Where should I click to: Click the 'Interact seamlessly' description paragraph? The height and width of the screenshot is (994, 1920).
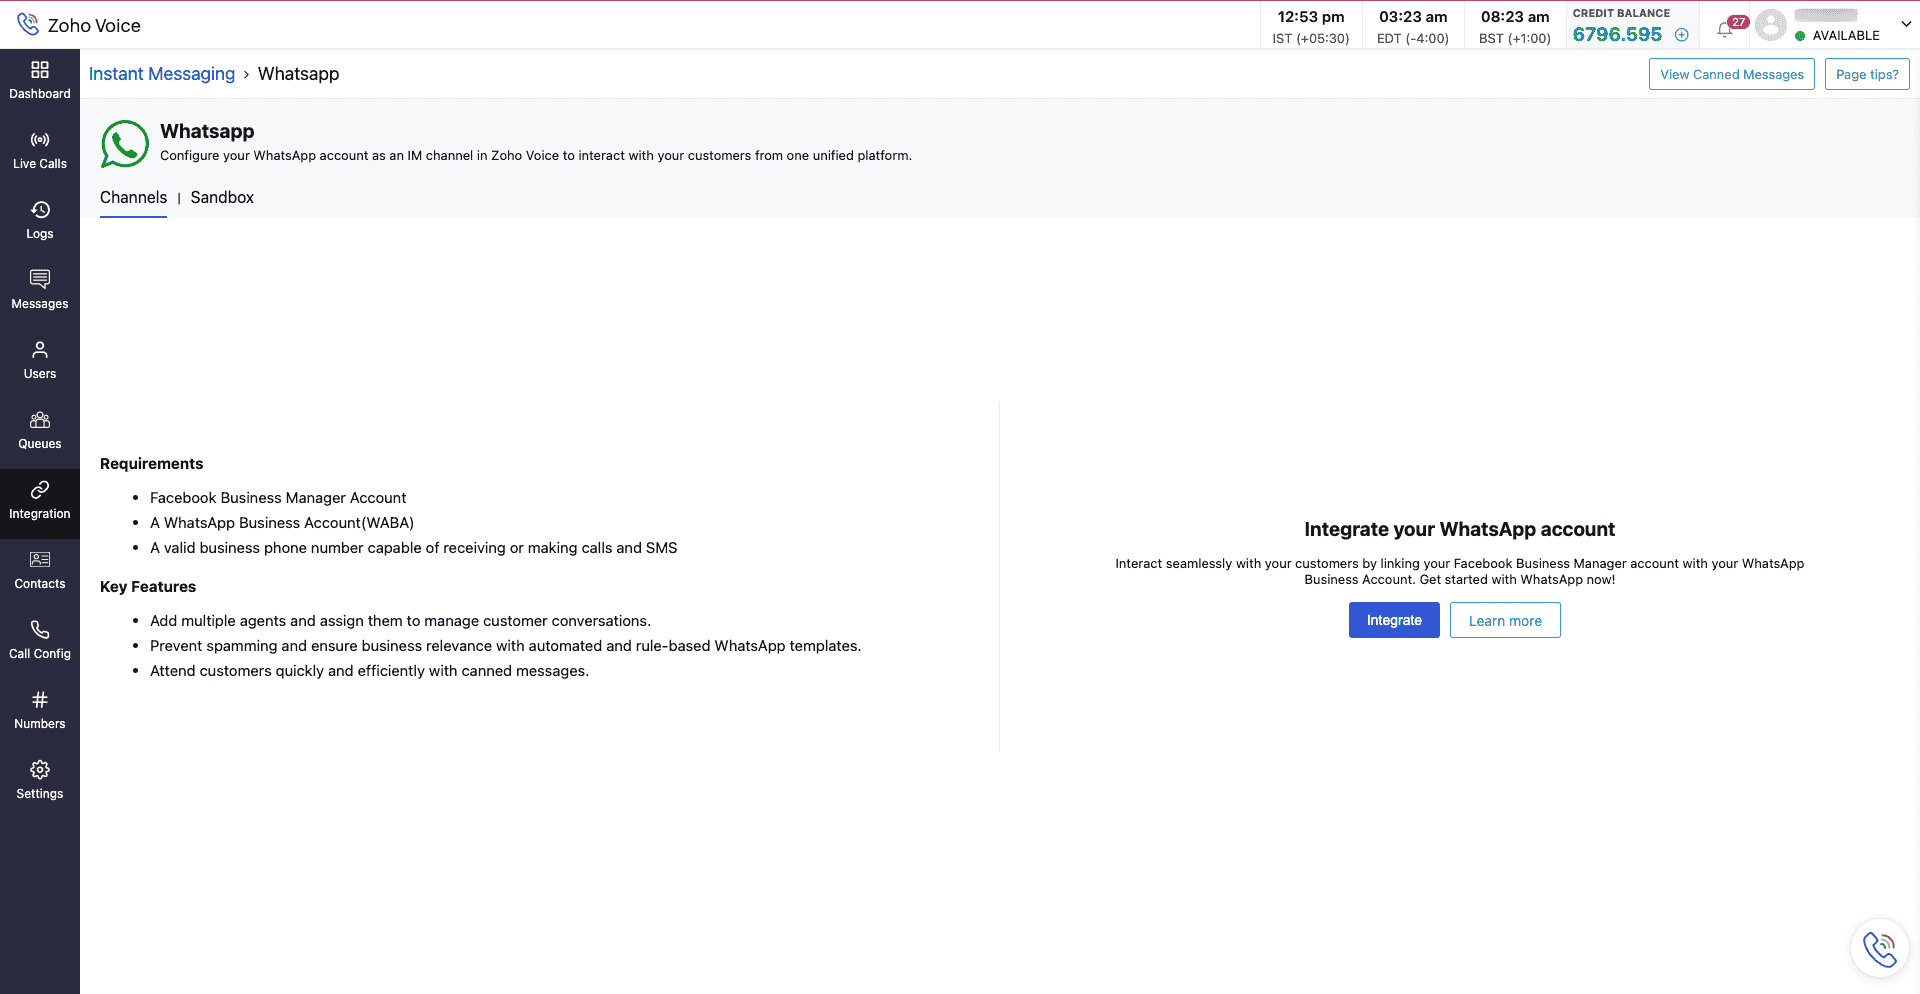[1460, 571]
